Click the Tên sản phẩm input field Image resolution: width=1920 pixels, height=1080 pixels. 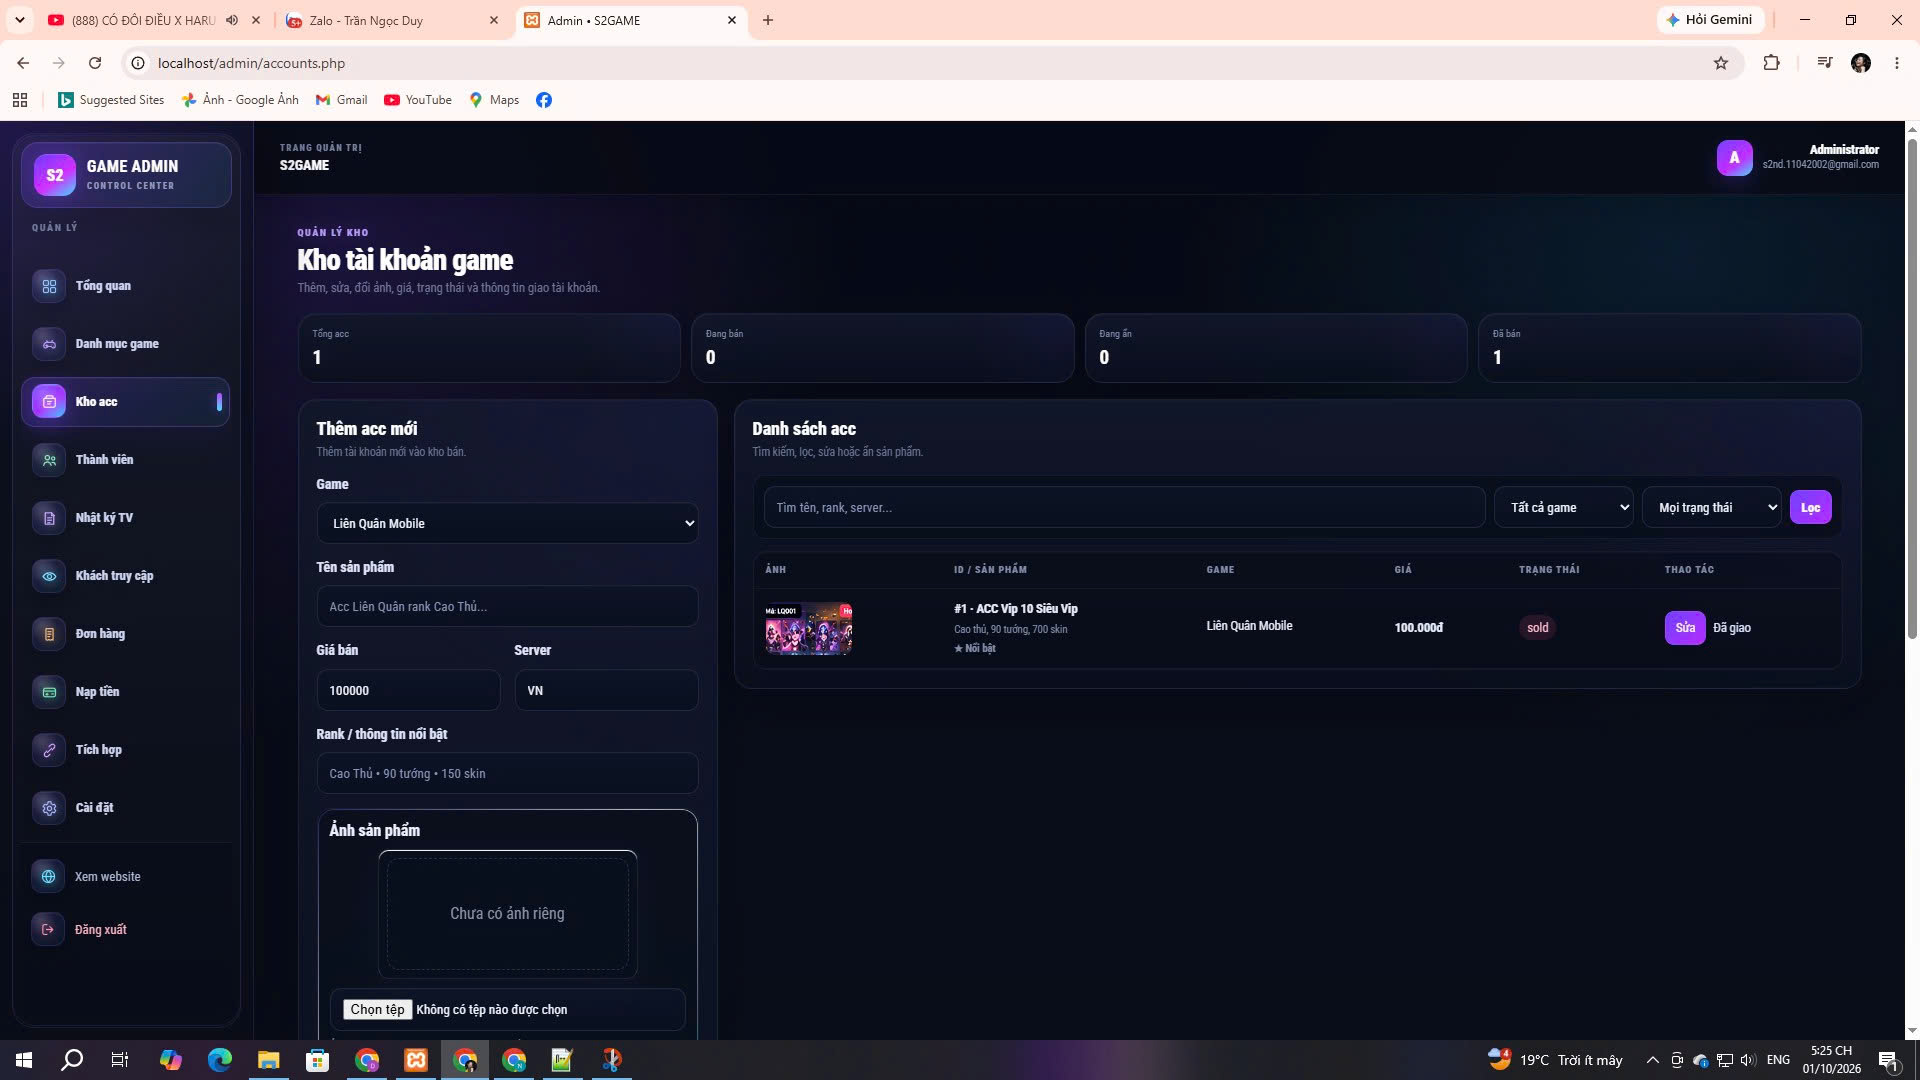click(507, 607)
